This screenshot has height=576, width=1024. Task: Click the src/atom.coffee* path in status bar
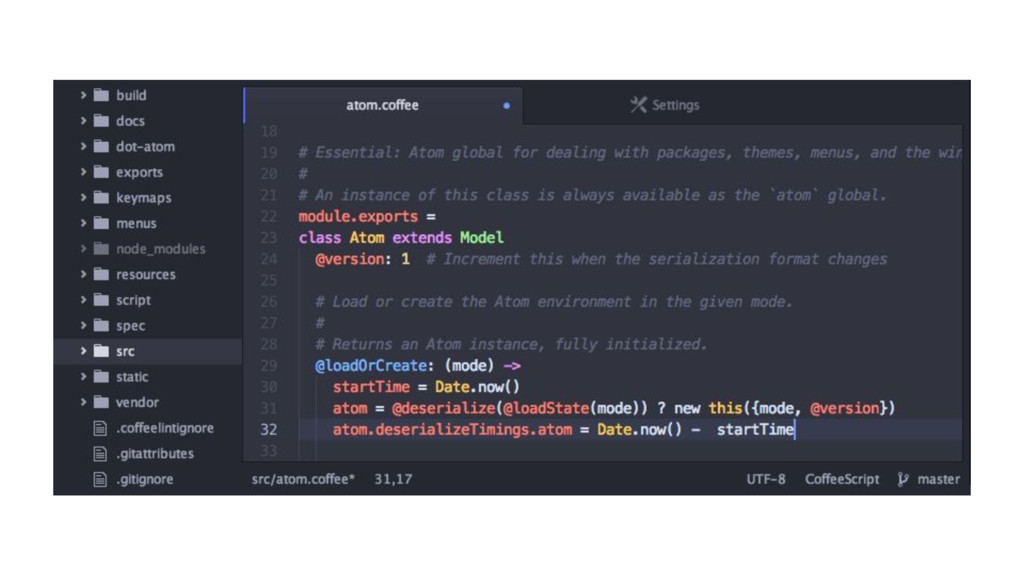pos(303,479)
